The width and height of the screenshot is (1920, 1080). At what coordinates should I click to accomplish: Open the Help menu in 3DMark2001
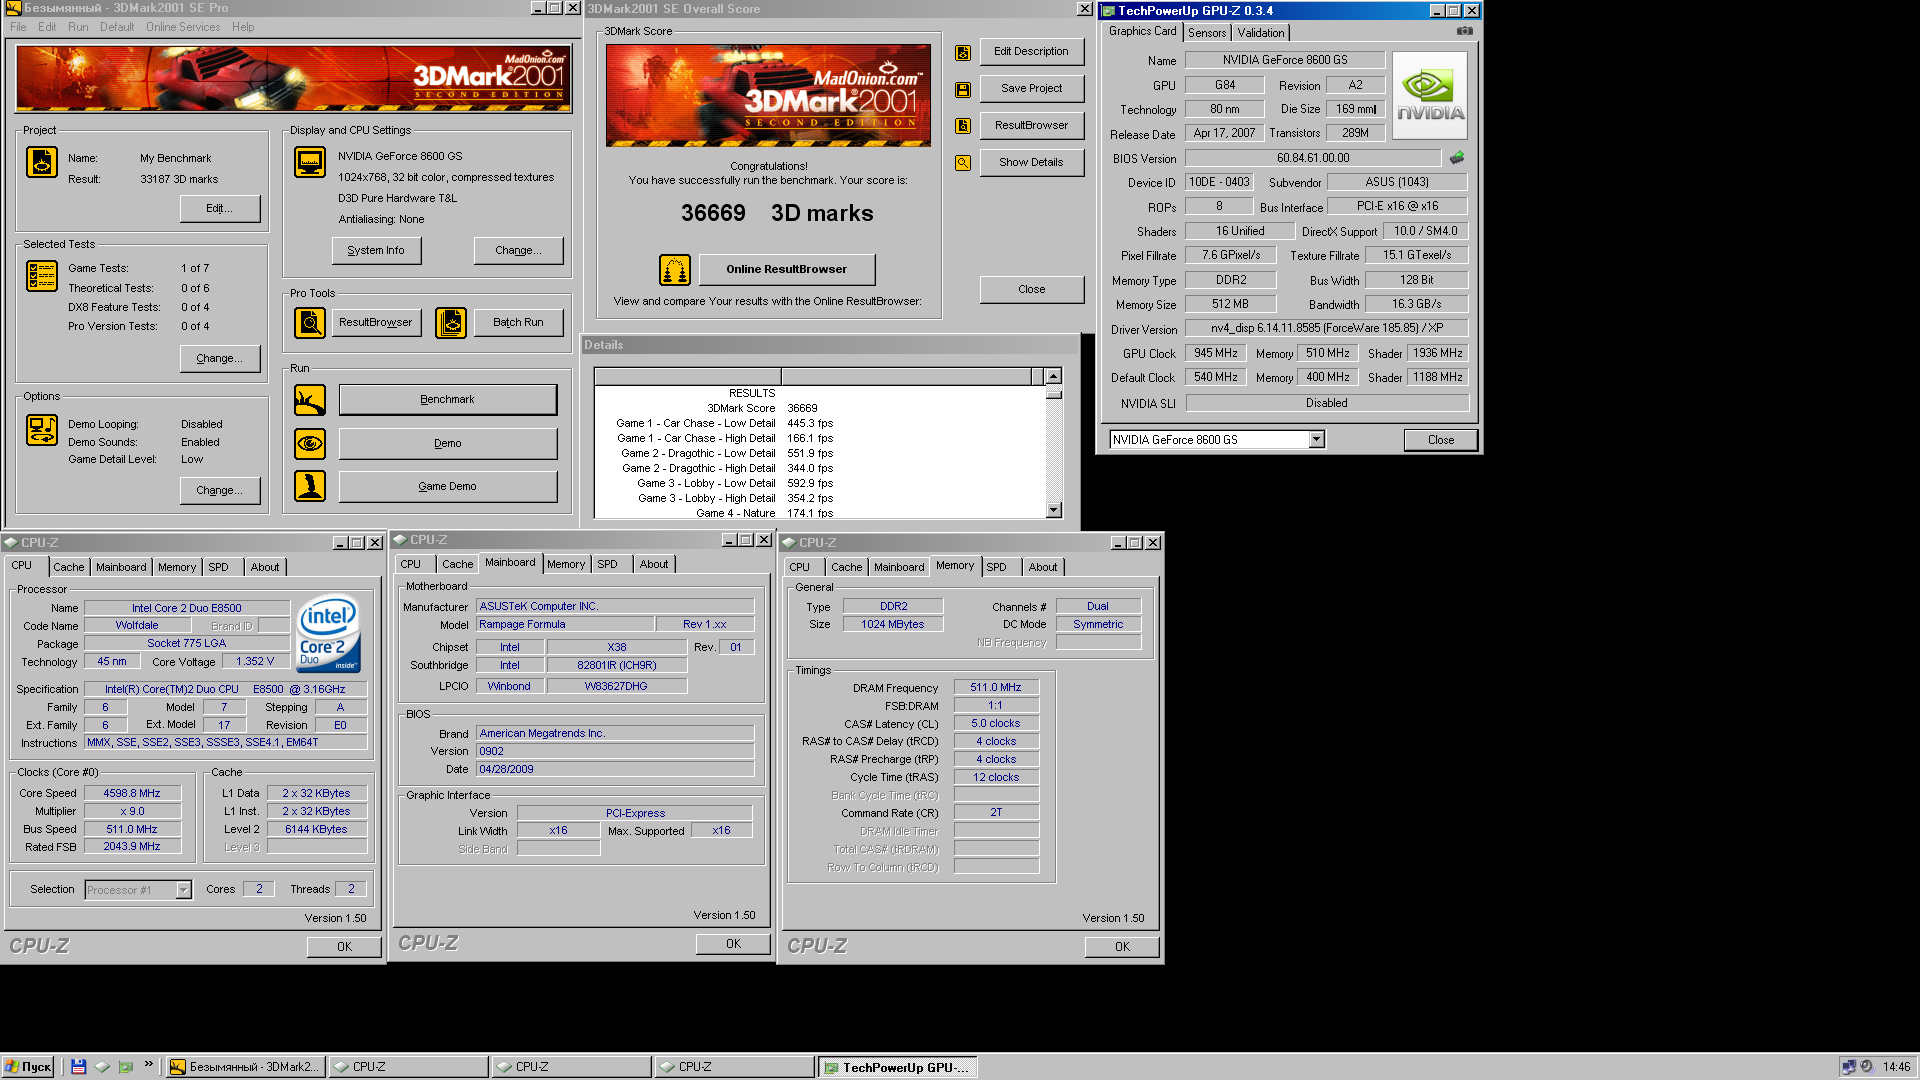243,27
